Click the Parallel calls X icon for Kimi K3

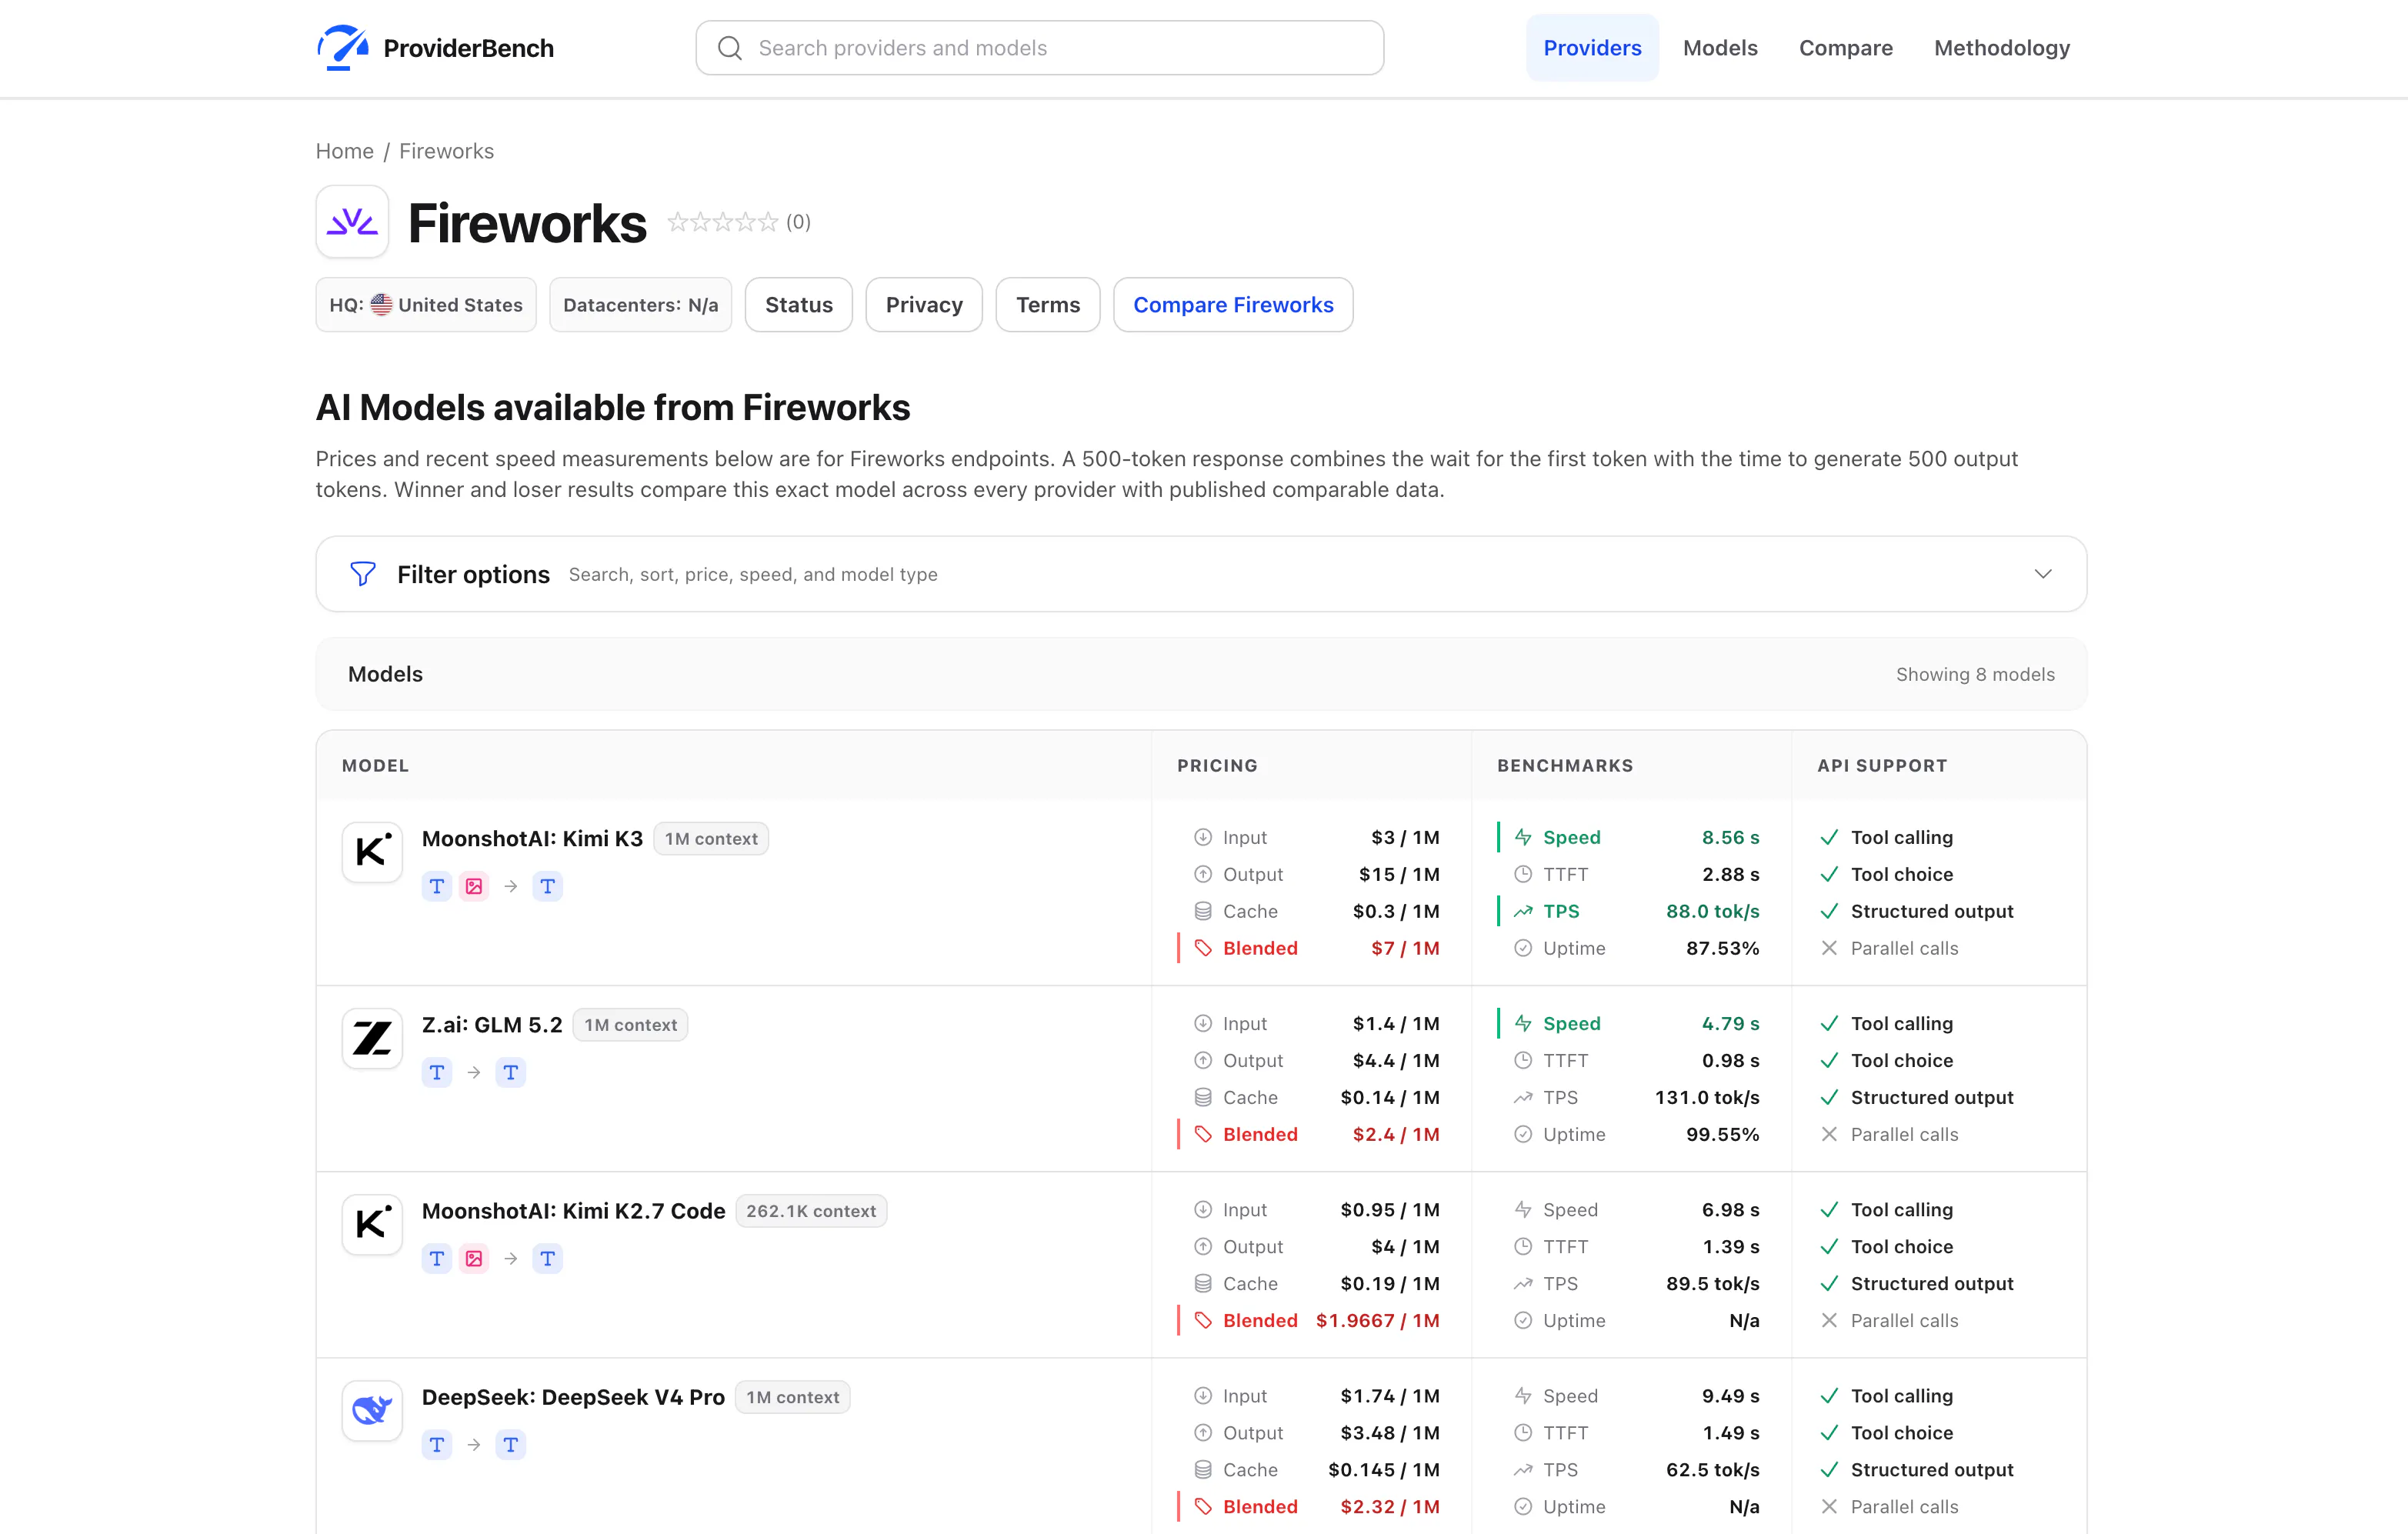[x=1829, y=948]
